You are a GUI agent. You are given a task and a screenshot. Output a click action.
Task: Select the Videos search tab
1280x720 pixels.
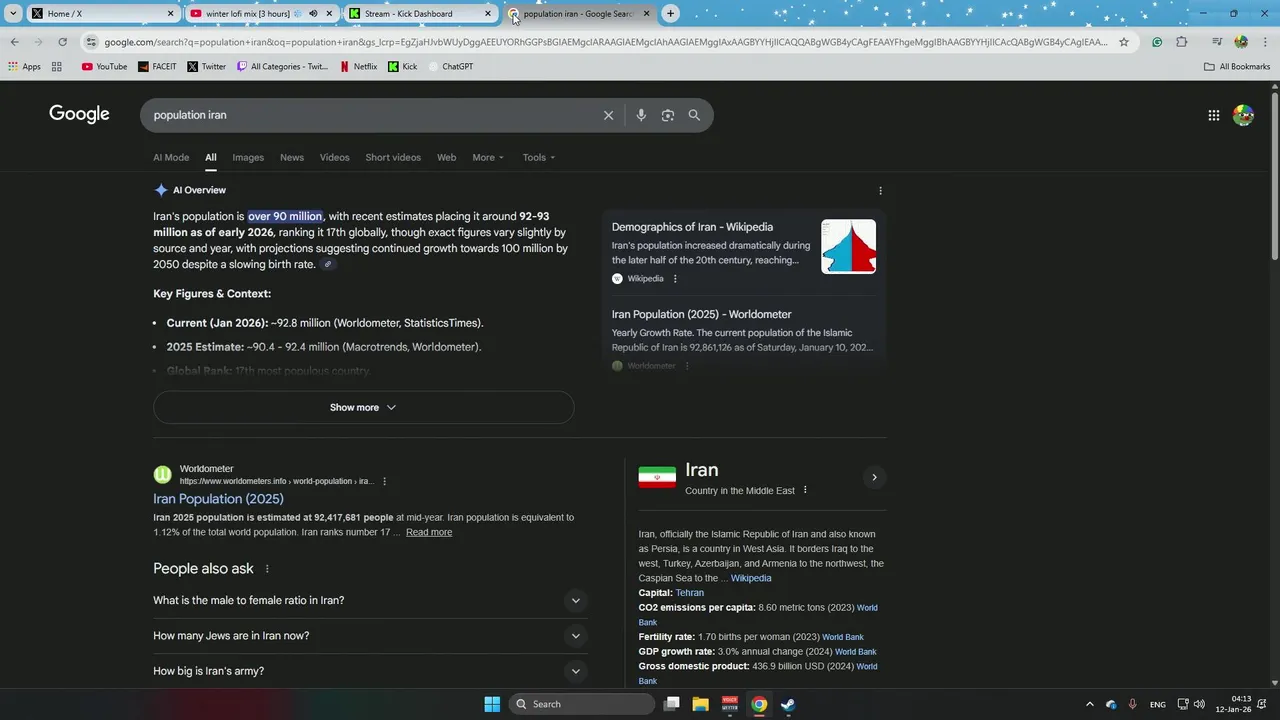coord(335,157)
